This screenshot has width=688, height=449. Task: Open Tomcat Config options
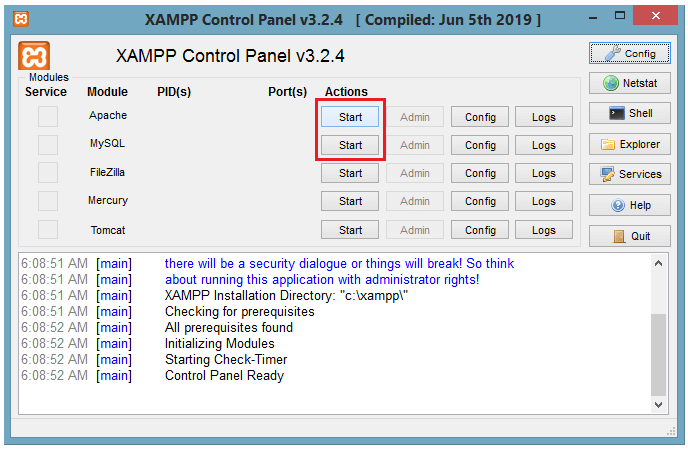click(480, 230)
